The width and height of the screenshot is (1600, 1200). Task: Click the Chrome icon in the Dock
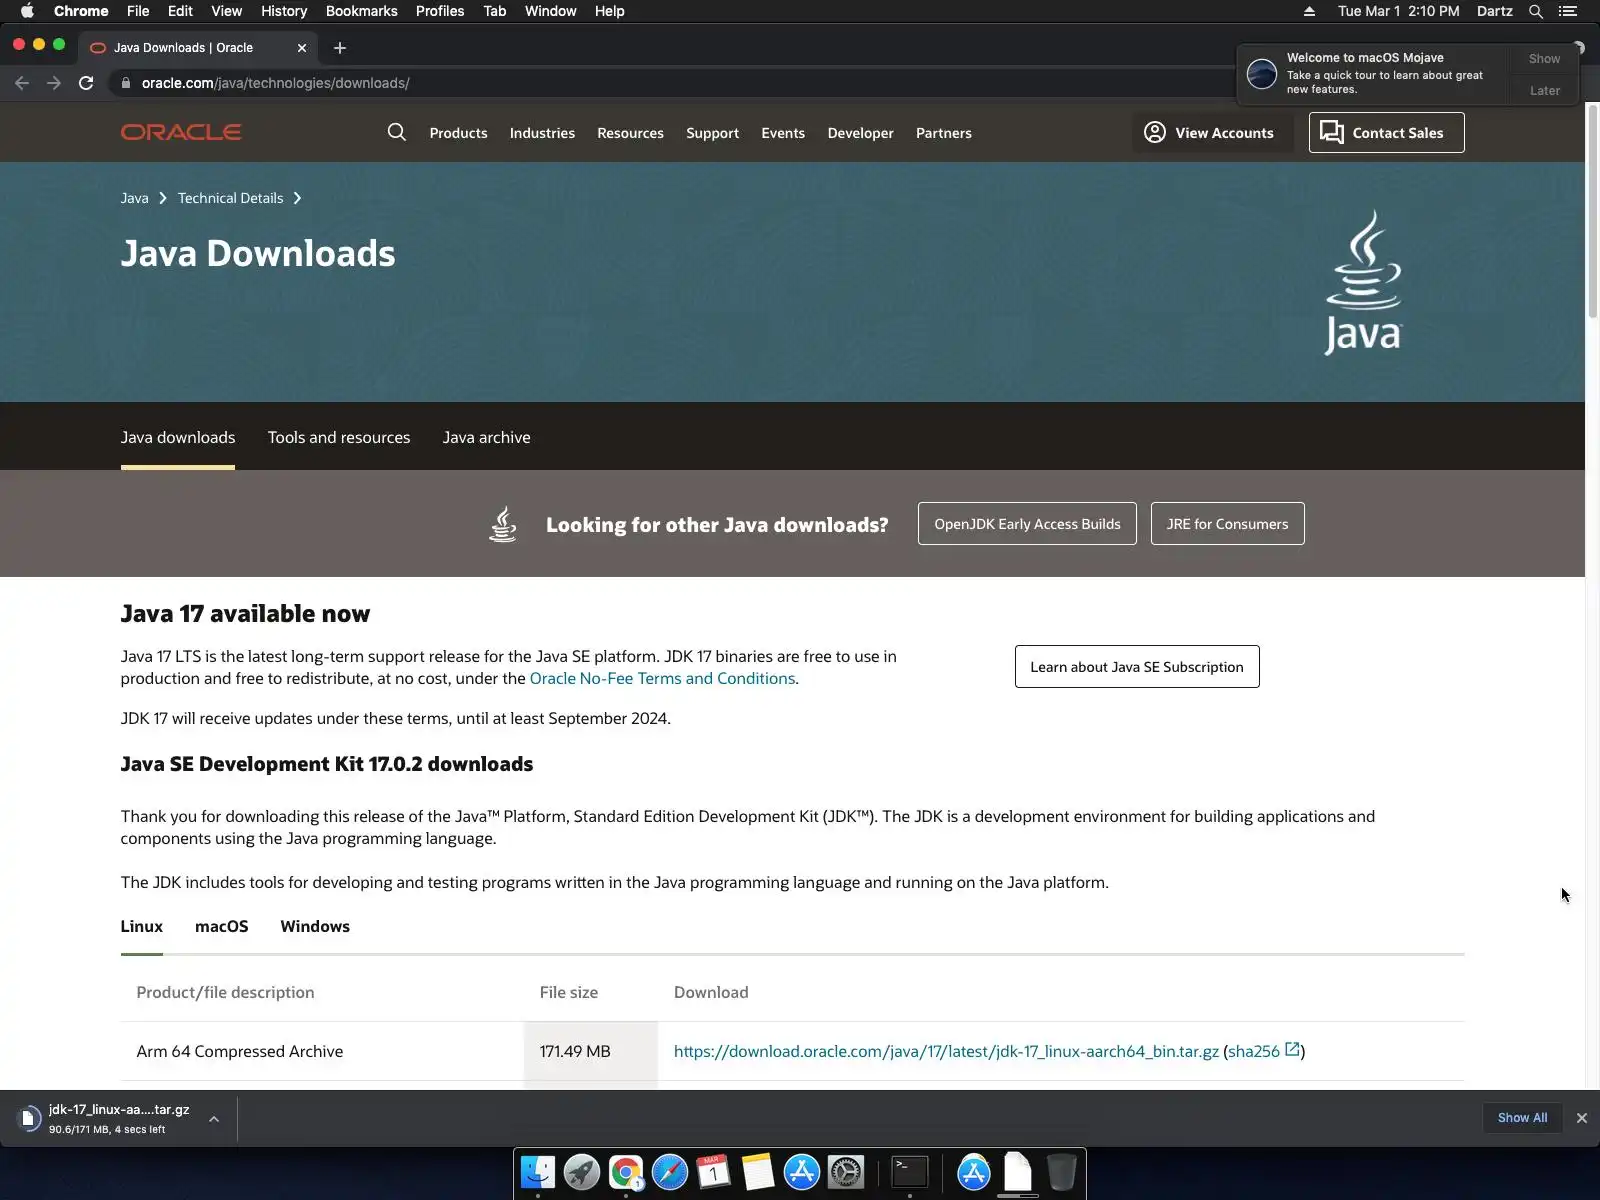pyautogui.click(x=626, y=1171)
